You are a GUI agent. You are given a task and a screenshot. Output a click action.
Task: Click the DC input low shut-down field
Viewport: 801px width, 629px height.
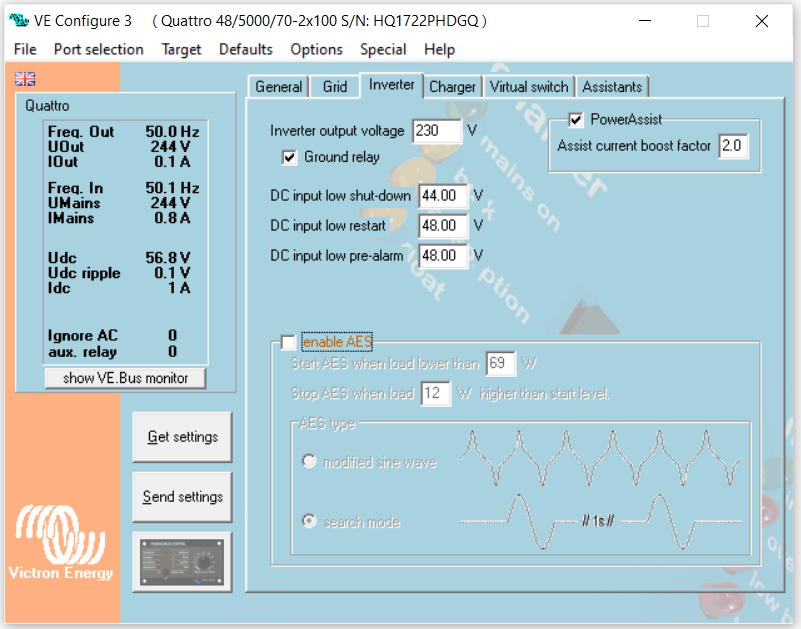click(443, 196)
